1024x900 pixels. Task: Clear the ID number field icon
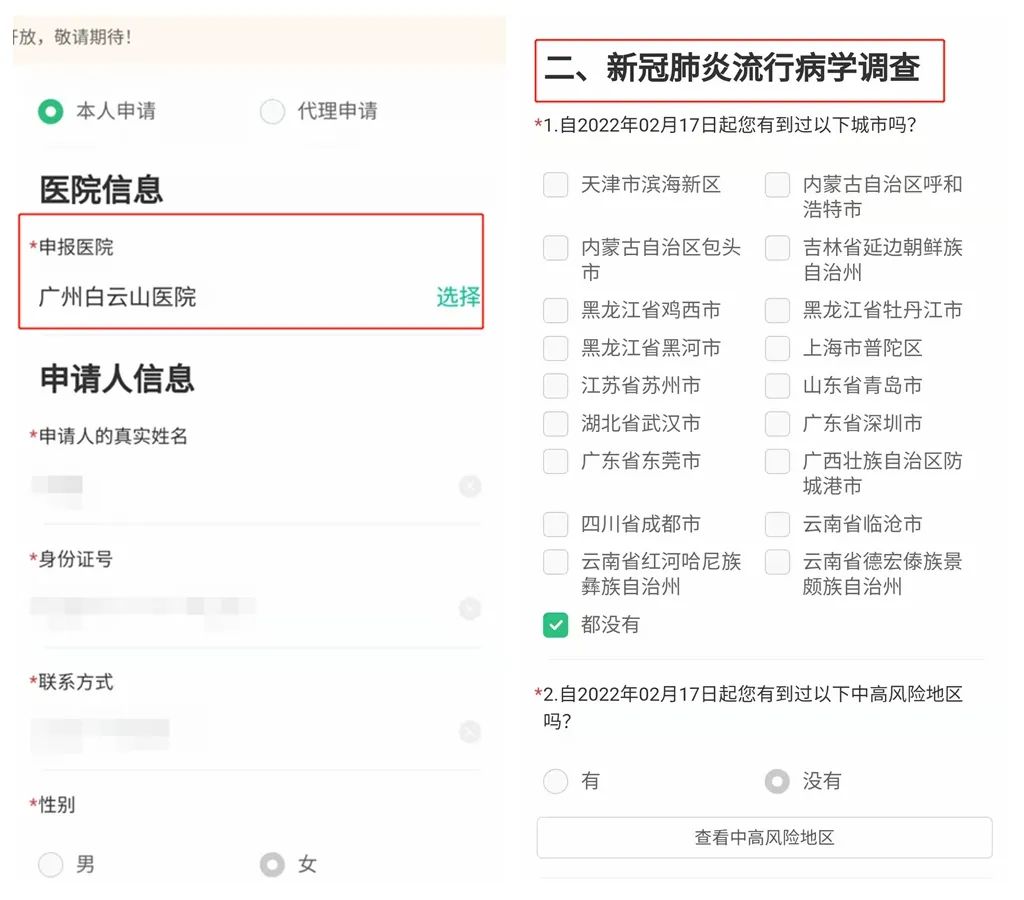470,608
